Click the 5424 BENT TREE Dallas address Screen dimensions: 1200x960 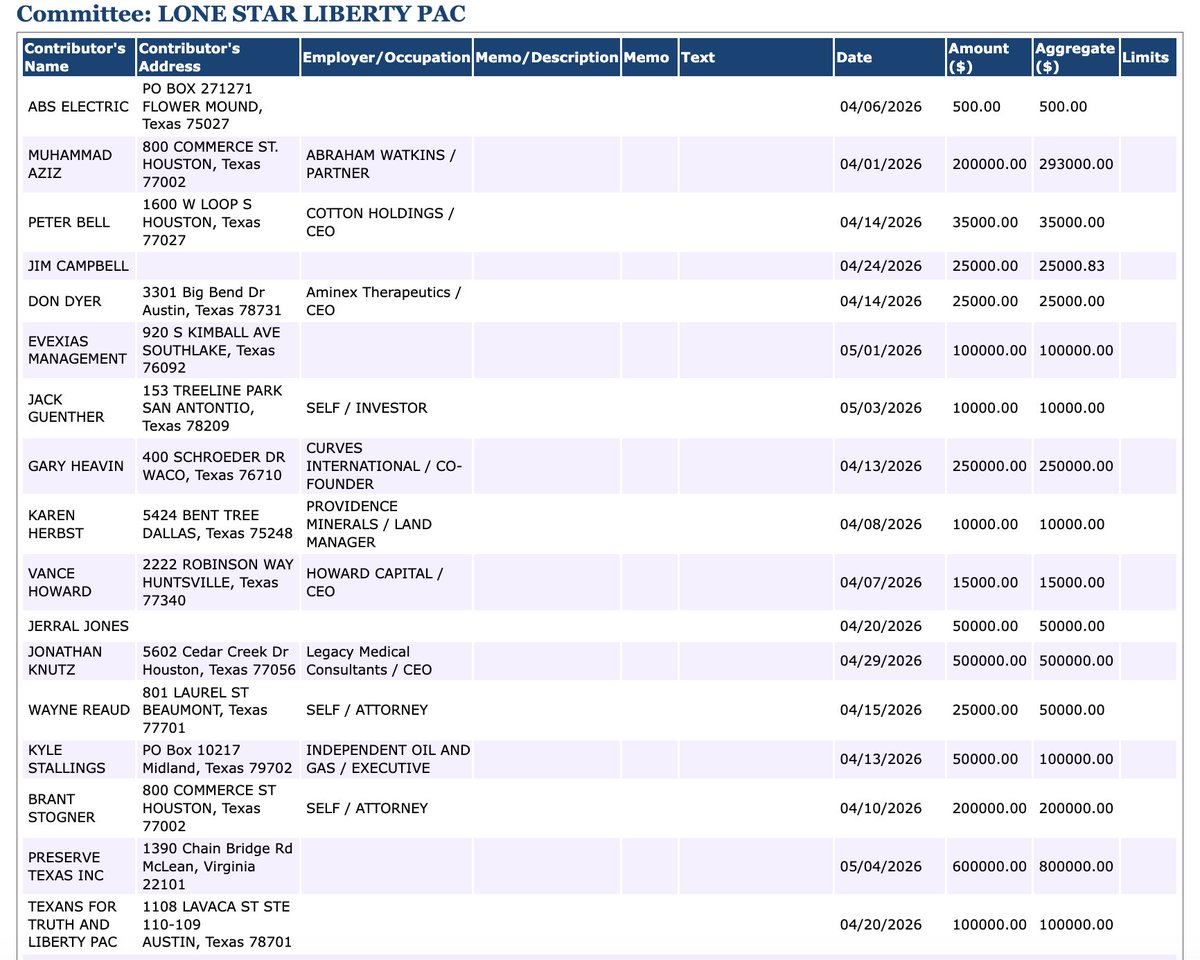(x=217, y=524)
